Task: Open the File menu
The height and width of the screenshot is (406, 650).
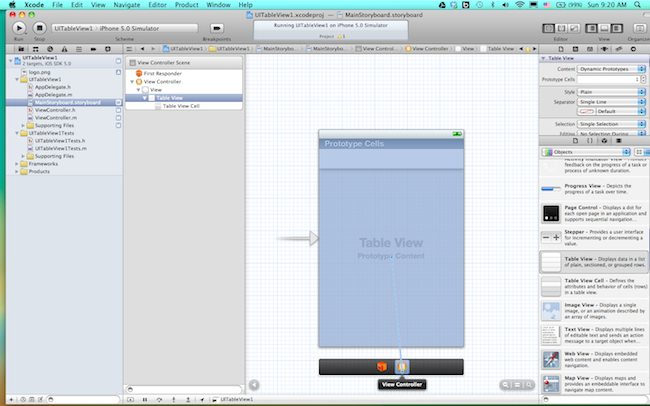Action: [x=57, y=5]
